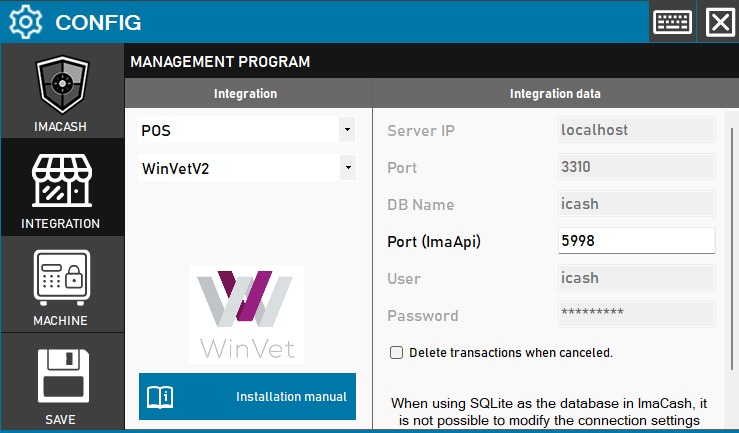739x433 pixels.
Task: Open the Machine safe icon
Action: tap(62, 279)
